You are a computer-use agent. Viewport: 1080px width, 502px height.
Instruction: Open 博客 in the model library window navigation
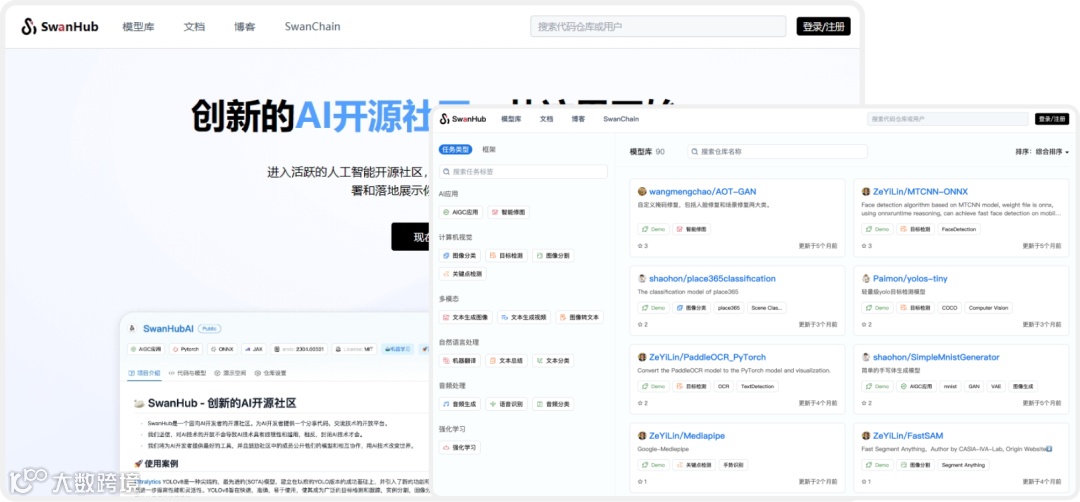pos(578,119)
